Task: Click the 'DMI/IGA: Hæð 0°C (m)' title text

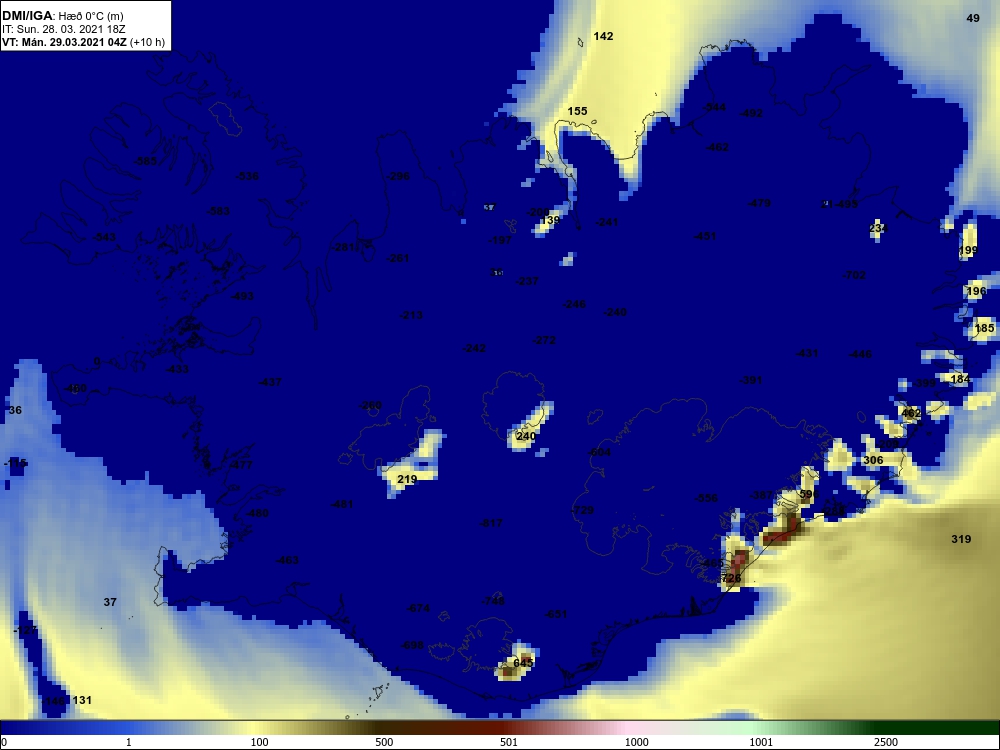Action: [x=62, y=17]
